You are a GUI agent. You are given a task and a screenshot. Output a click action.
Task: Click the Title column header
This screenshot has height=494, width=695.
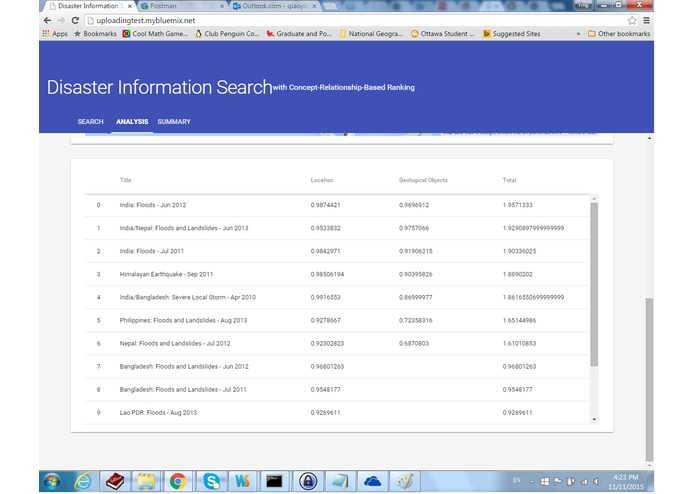125,180
